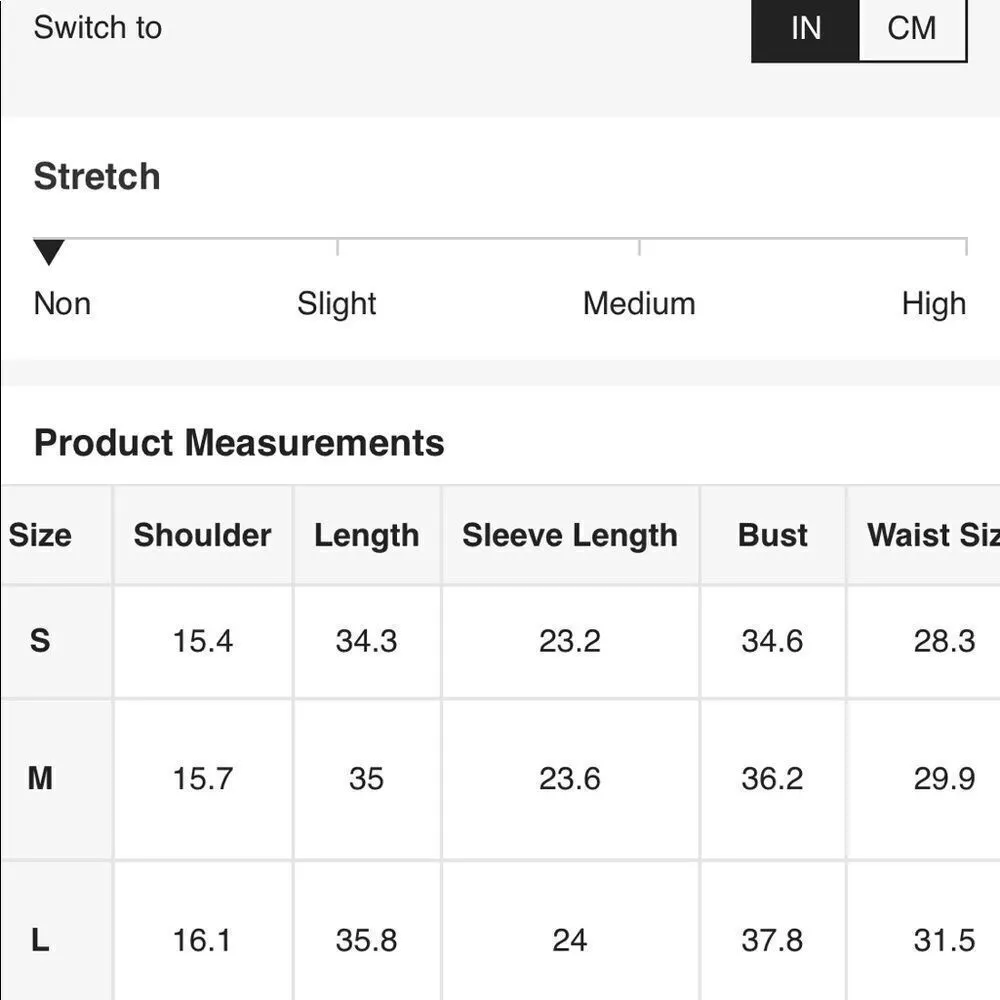Select the High stretch label
The width and height of the screenshot is (1000, 1000).
pos(933,304)
